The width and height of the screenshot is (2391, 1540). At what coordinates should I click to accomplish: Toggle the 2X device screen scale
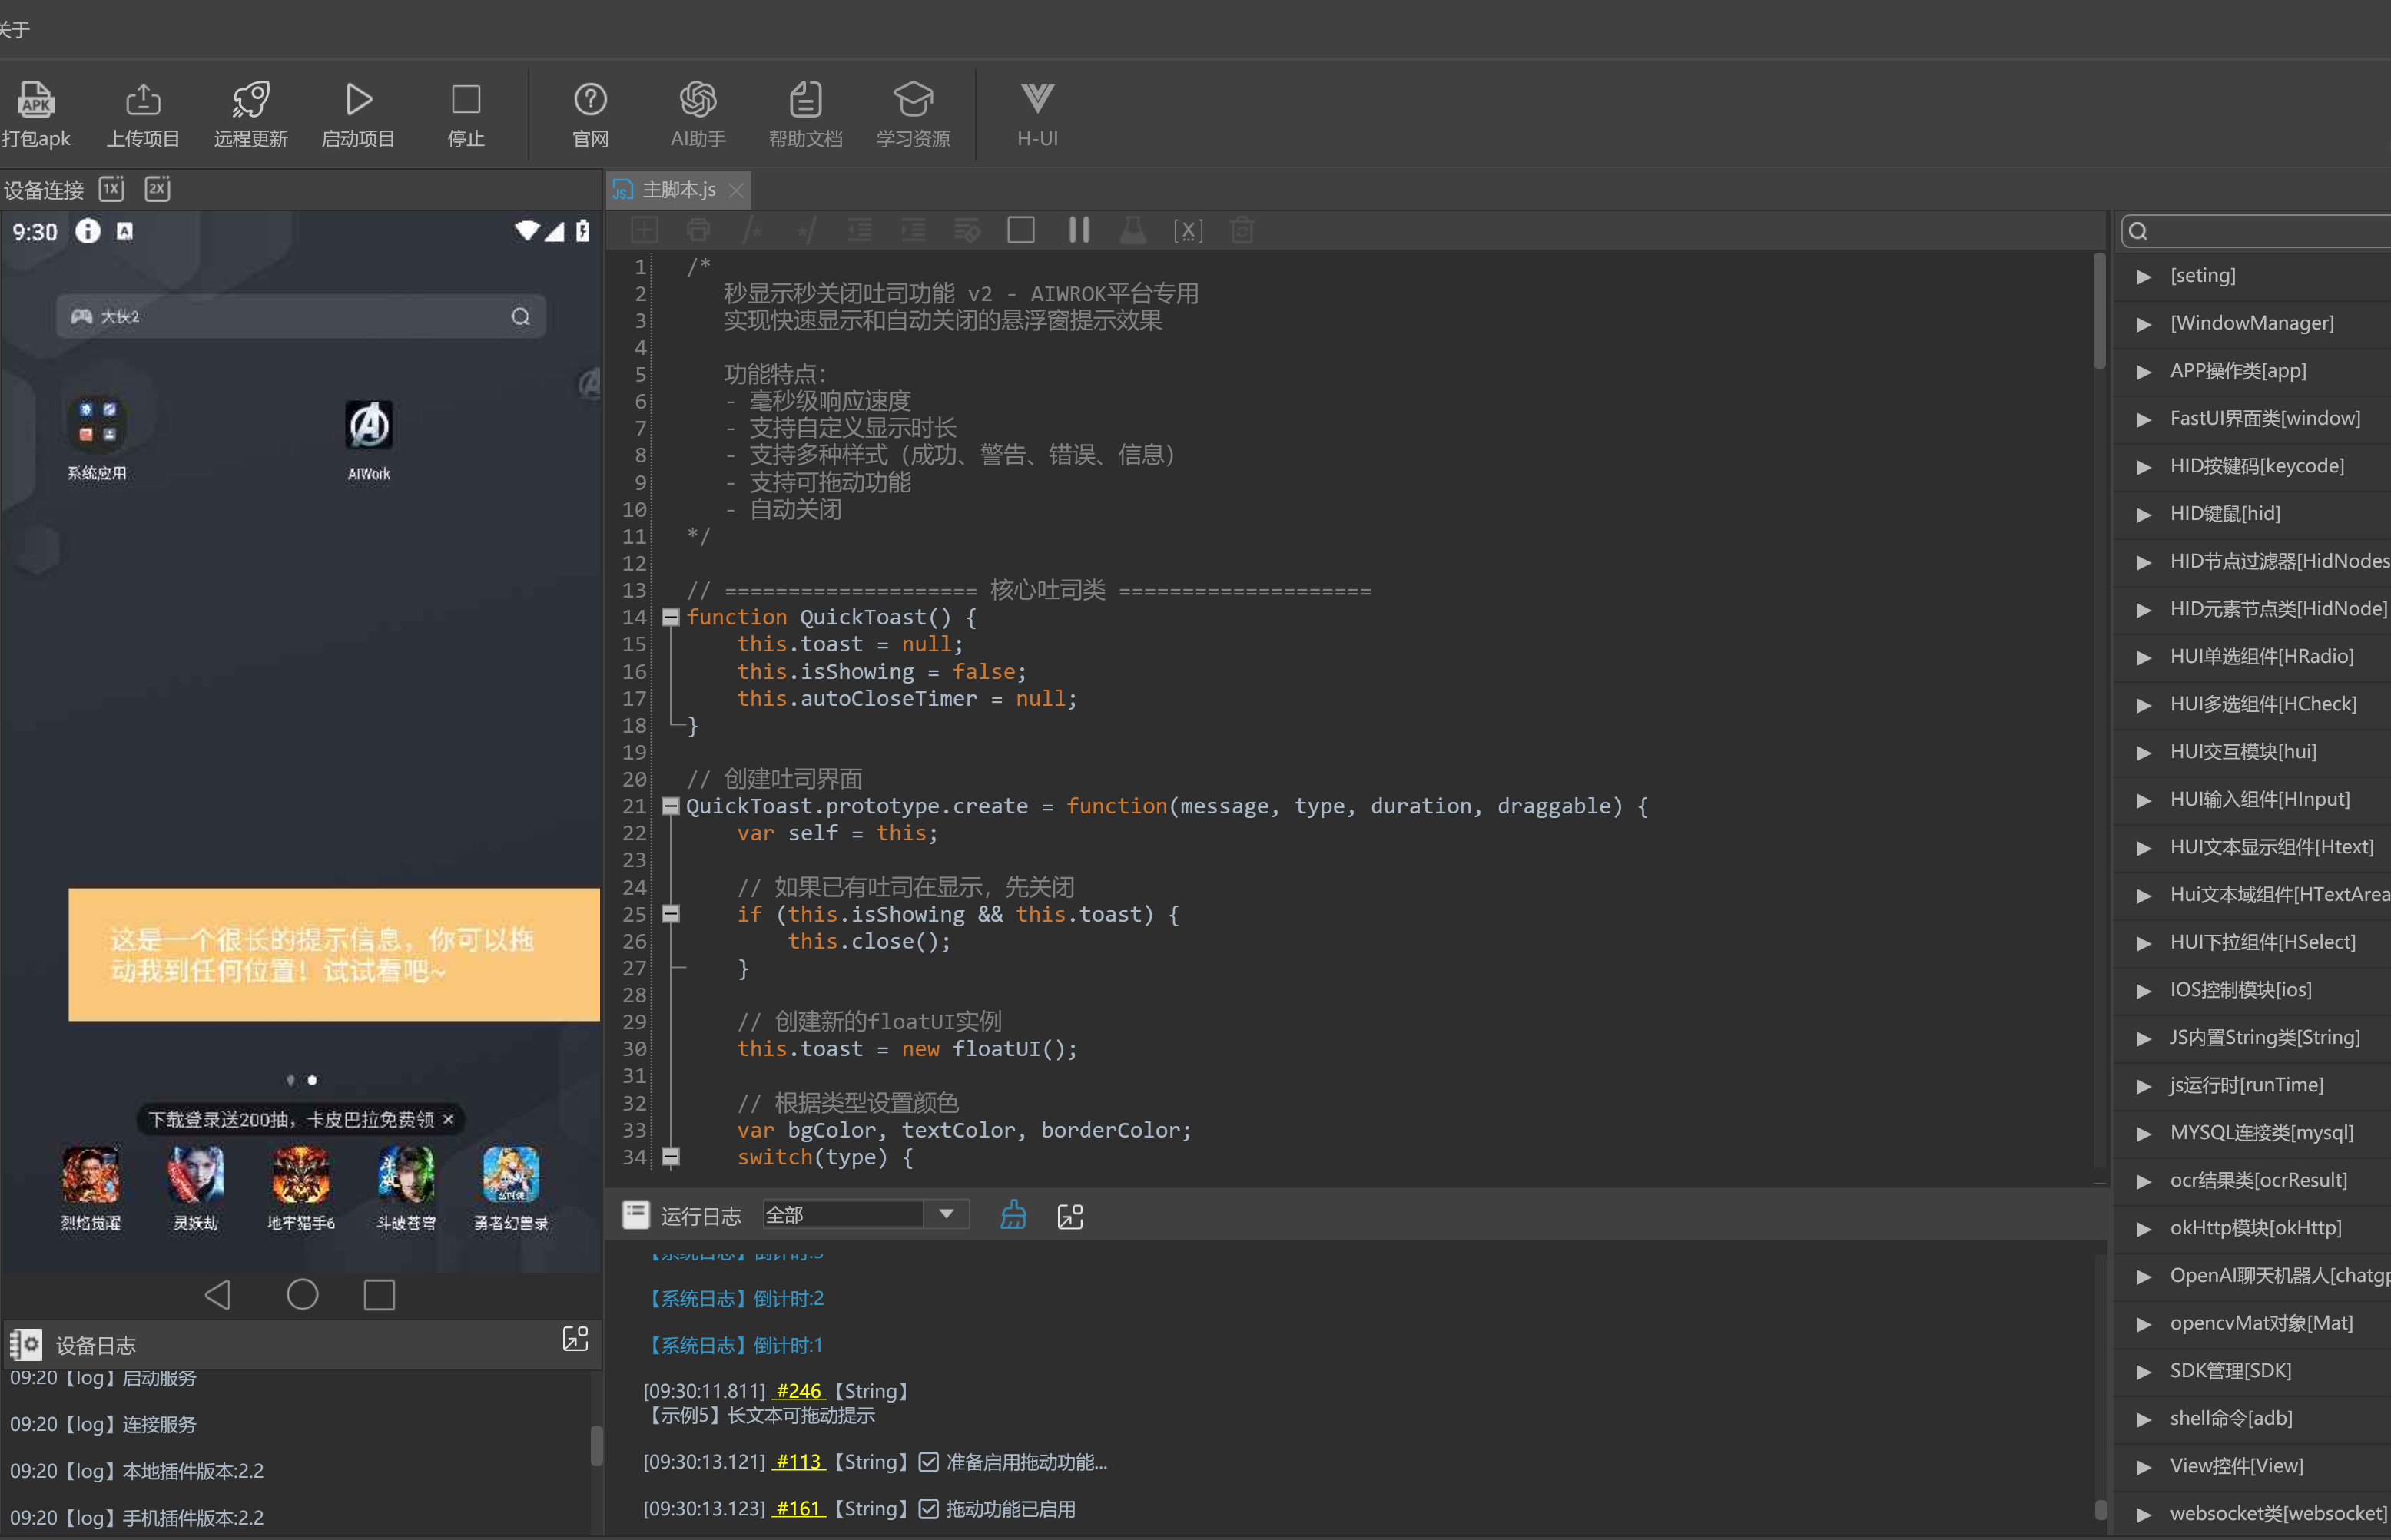point(158,189)
